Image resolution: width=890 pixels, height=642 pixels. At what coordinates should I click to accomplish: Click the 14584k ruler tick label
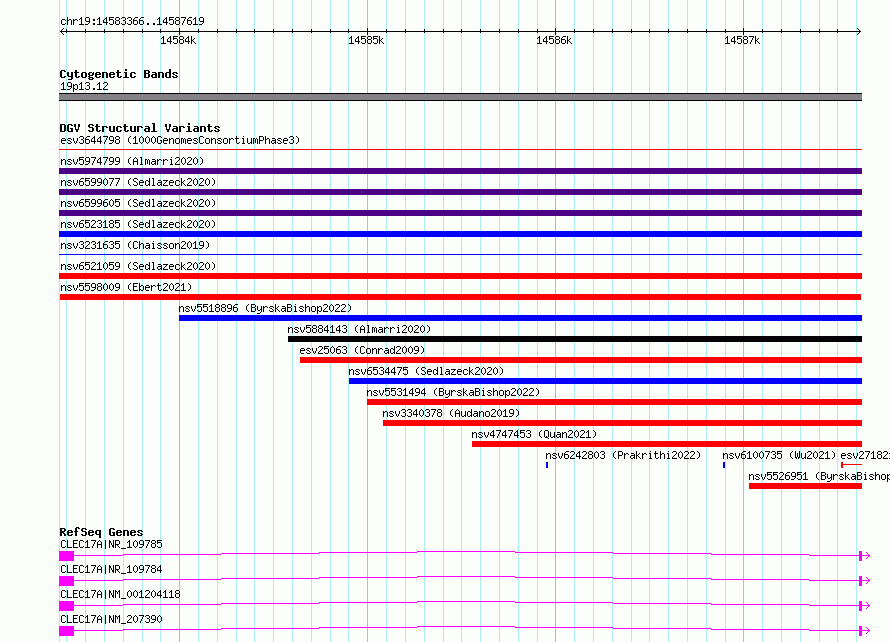pos(178,40)
